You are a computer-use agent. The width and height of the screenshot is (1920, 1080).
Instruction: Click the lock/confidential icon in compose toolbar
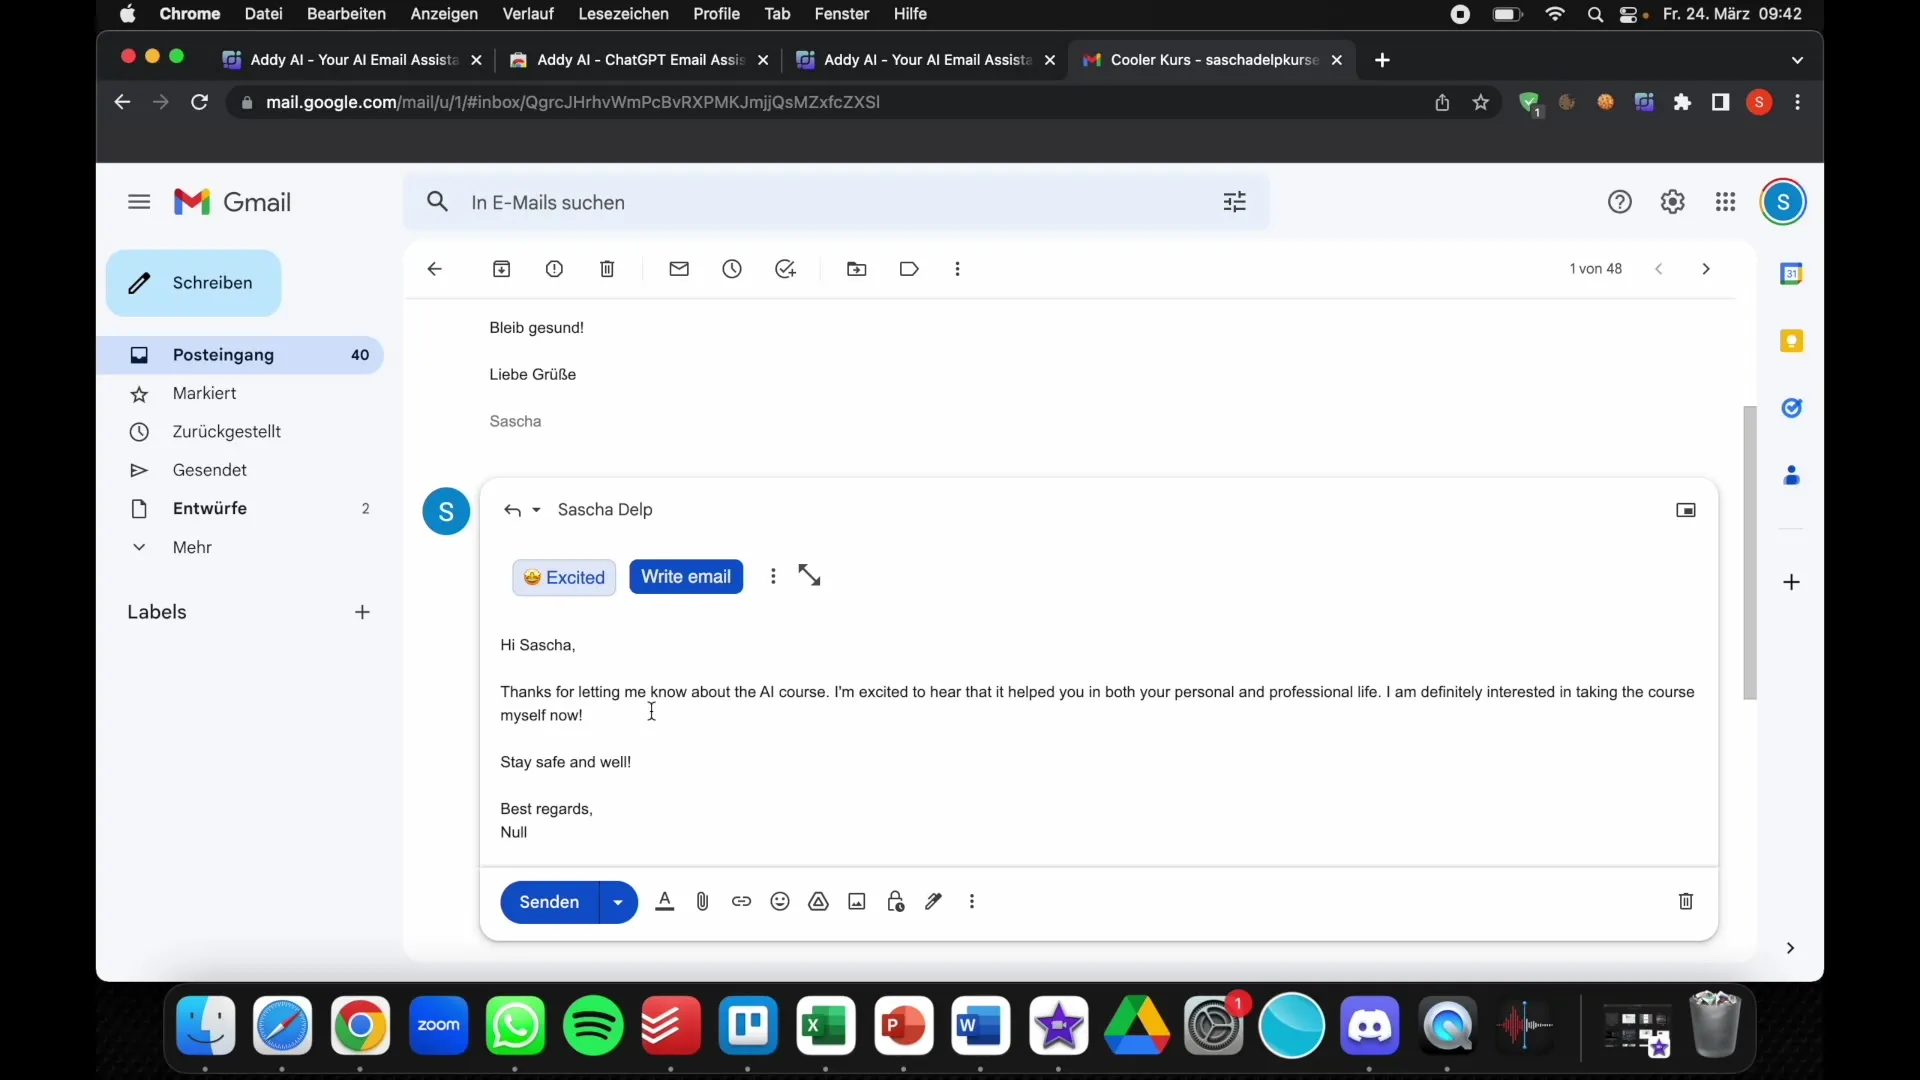[x=895, y=901]
